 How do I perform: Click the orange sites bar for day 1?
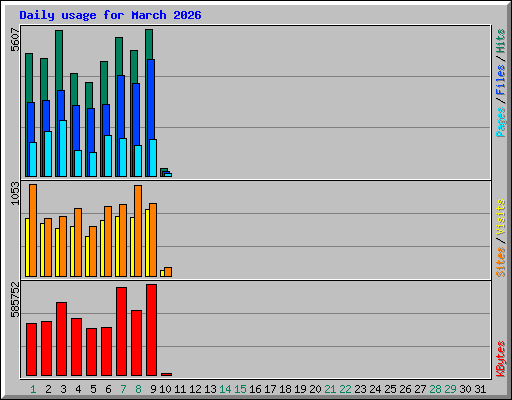(33, 230)
